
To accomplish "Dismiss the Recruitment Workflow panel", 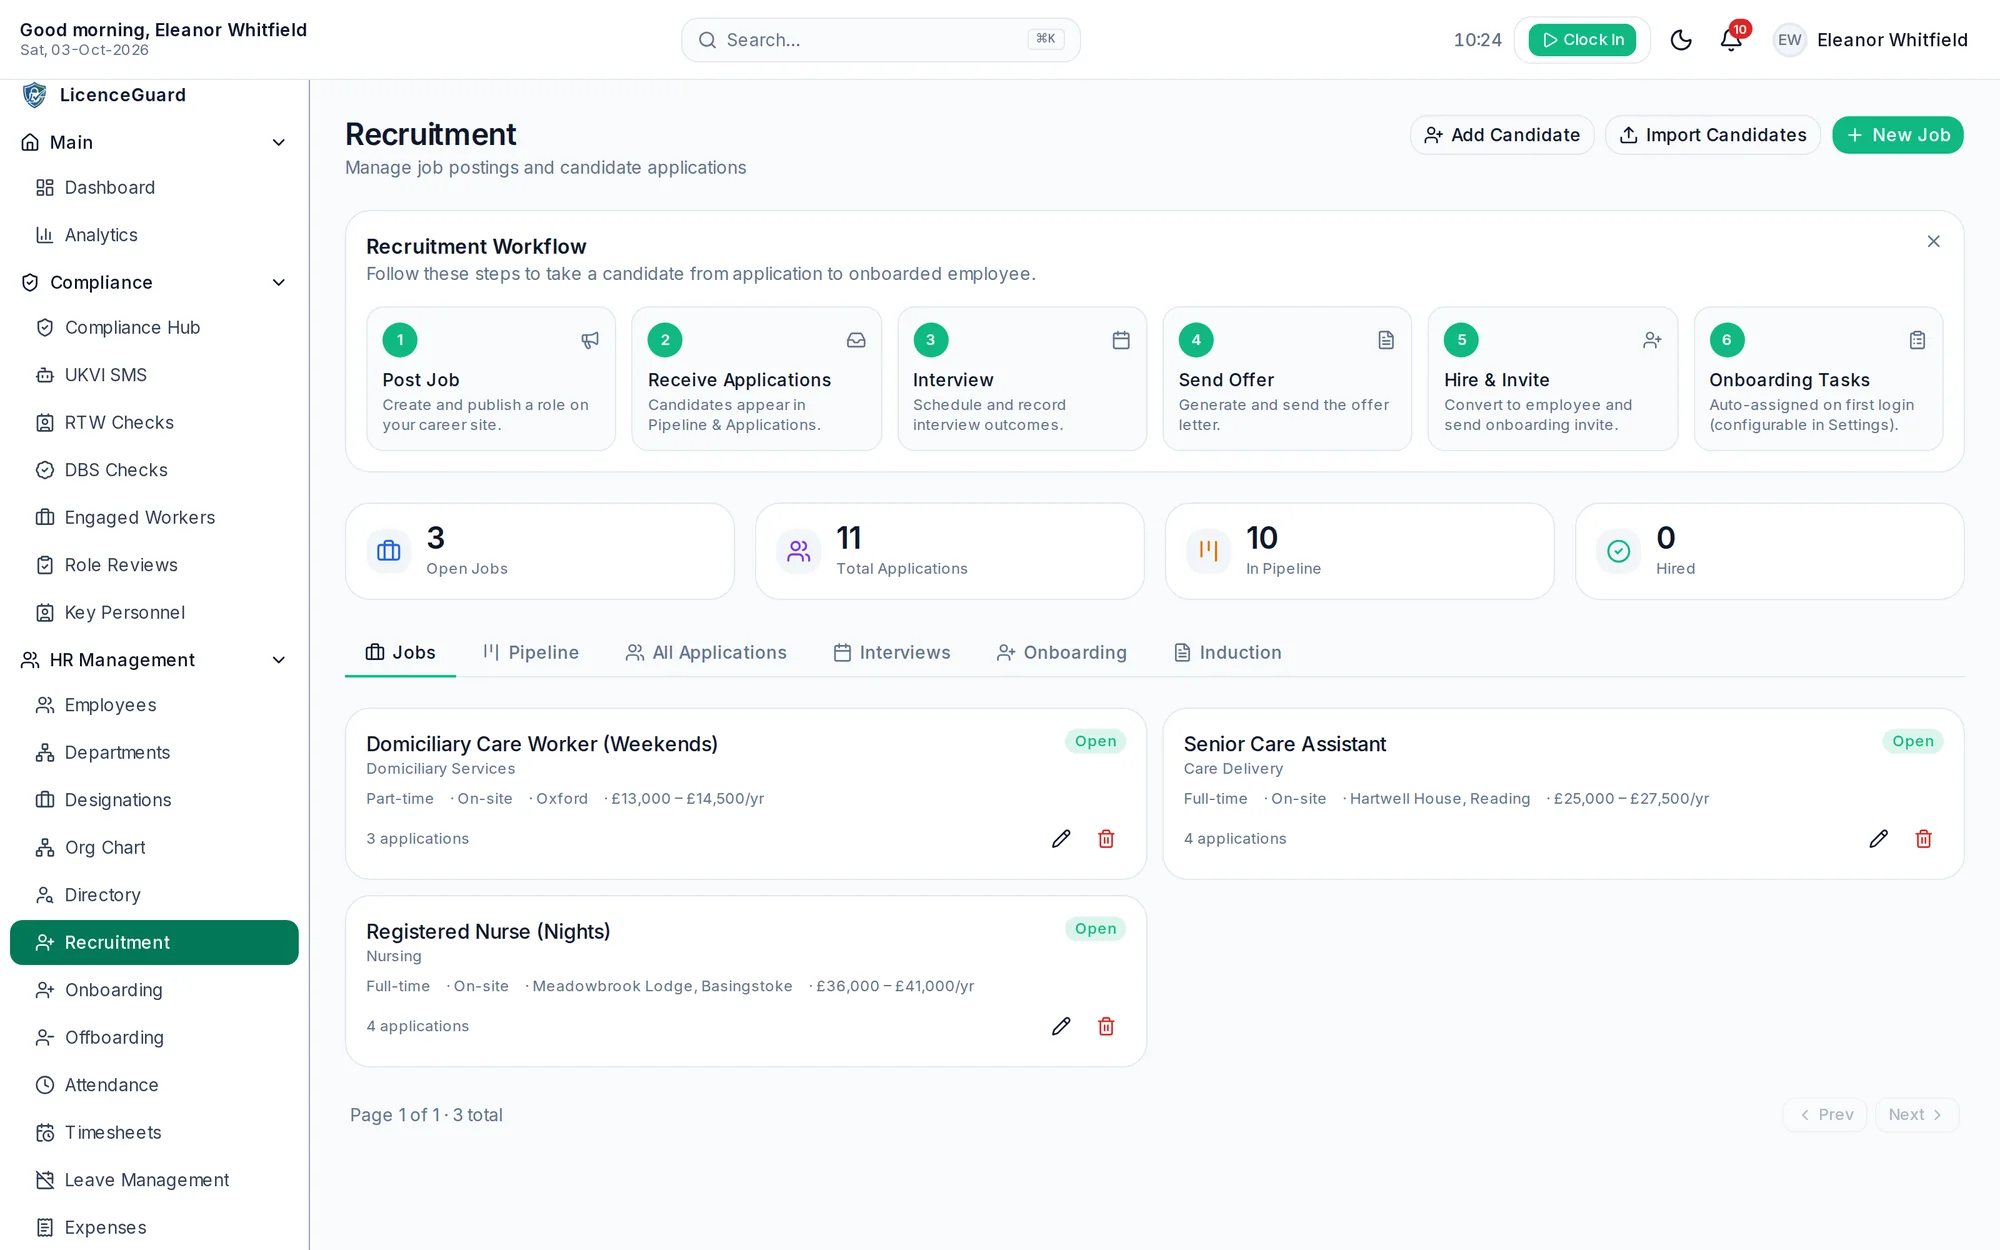I will [x=1934, y=241].
